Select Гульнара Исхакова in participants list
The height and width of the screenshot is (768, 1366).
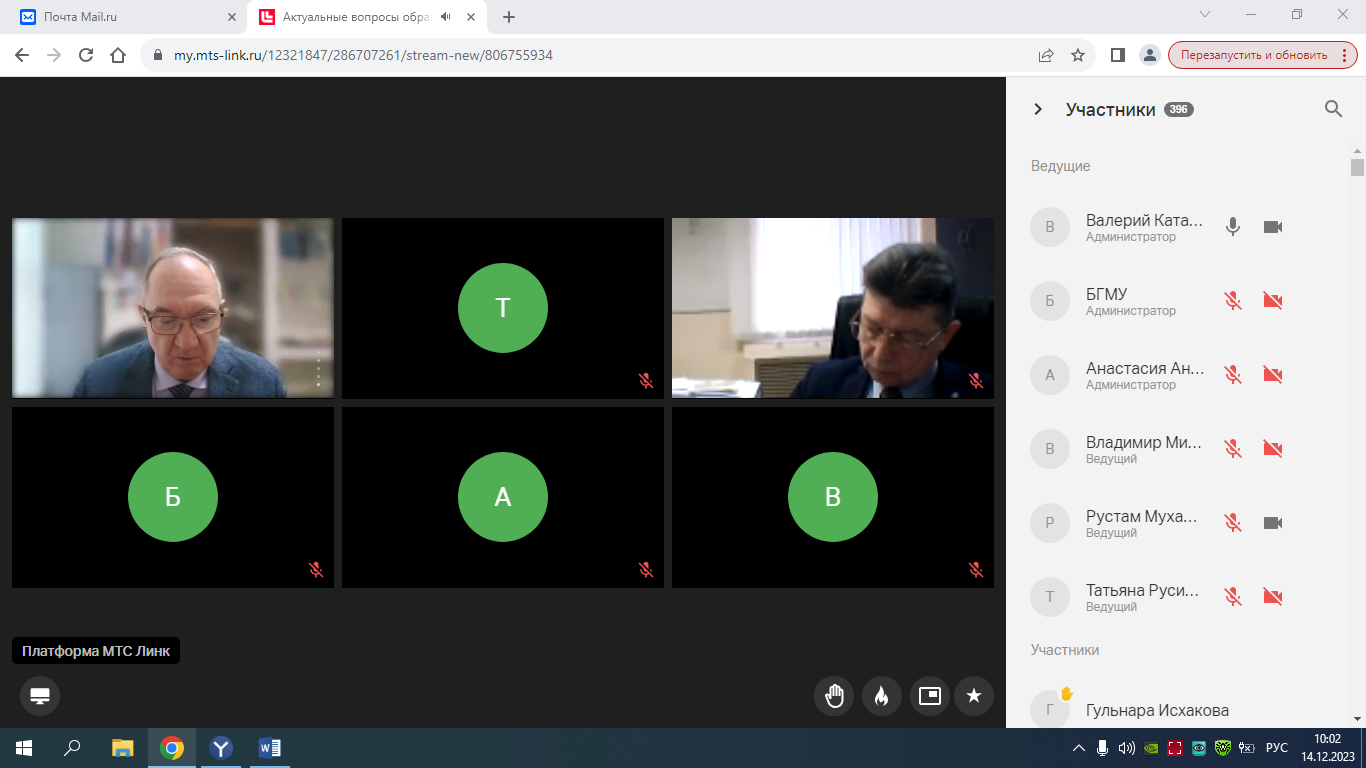pyautogui.click(x=1157, y=711)
